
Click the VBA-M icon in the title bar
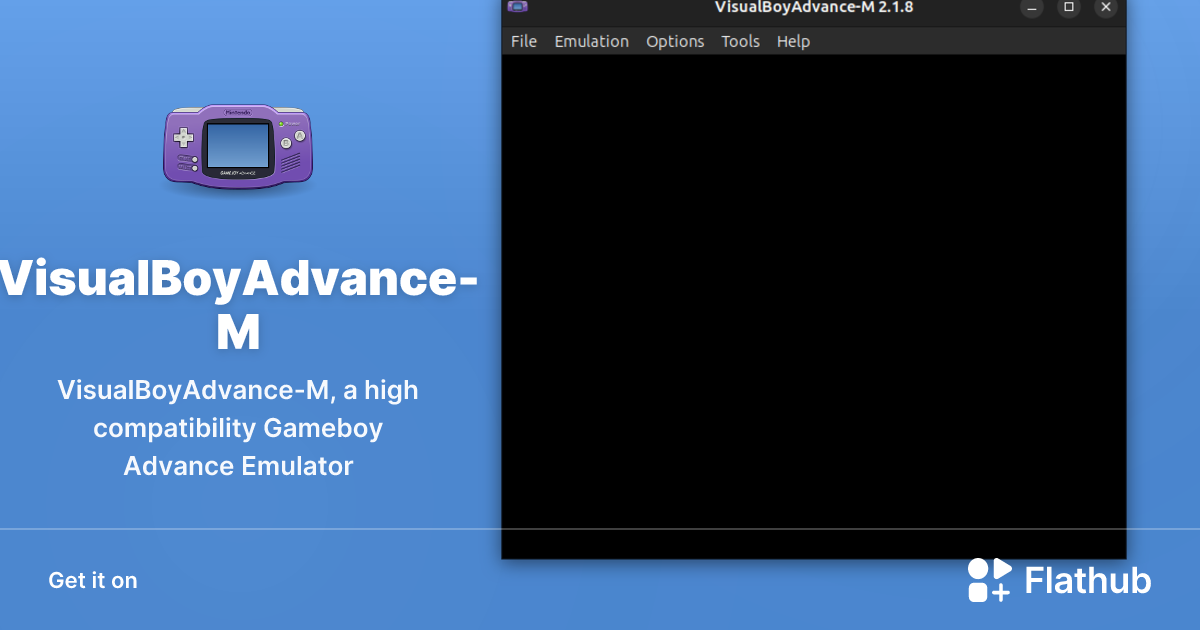point(517,7)
